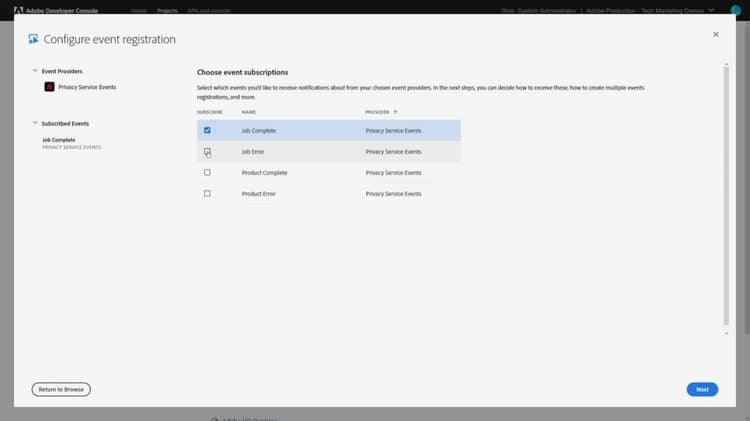Click provider cell in Product Error row
The height and width of the screenshot is (421, 750).
click(394, 194)
